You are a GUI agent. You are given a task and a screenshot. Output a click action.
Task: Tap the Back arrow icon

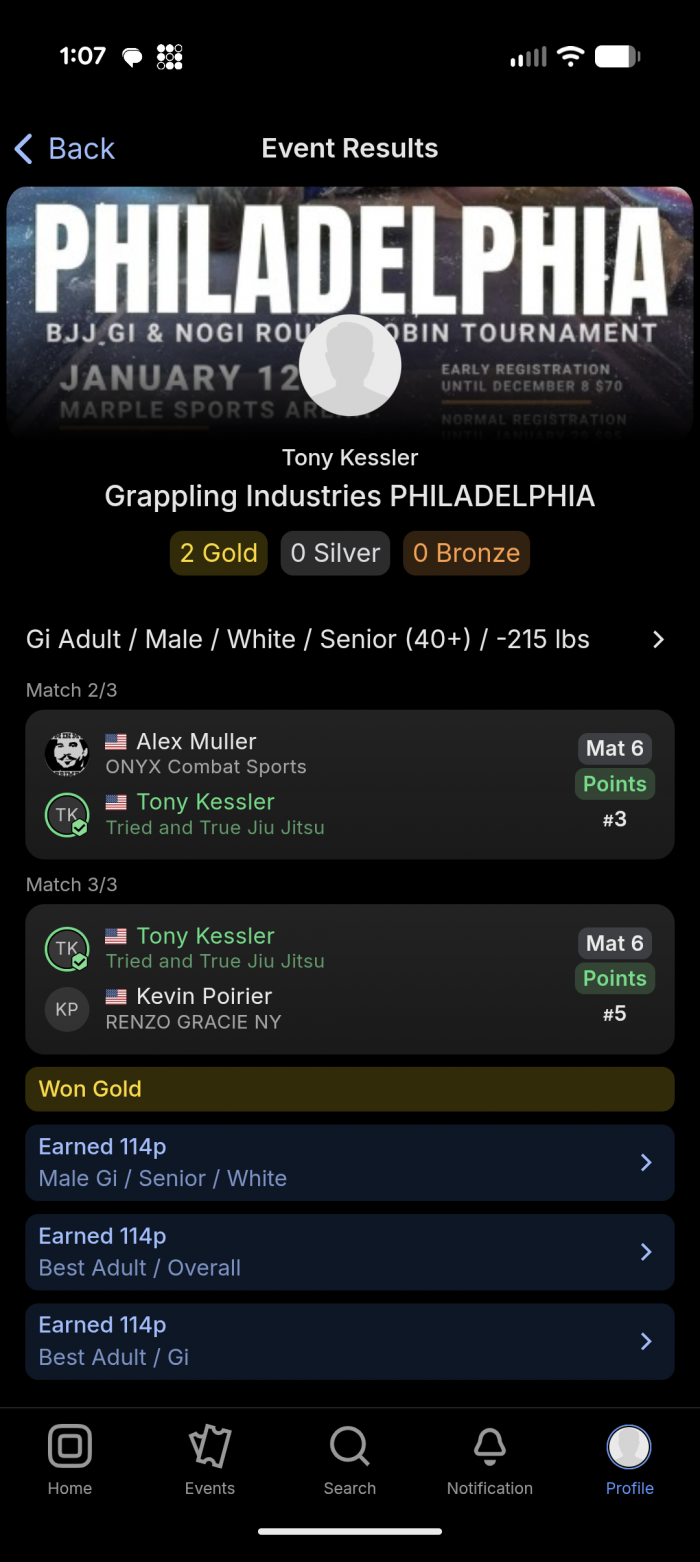(24, 149)
